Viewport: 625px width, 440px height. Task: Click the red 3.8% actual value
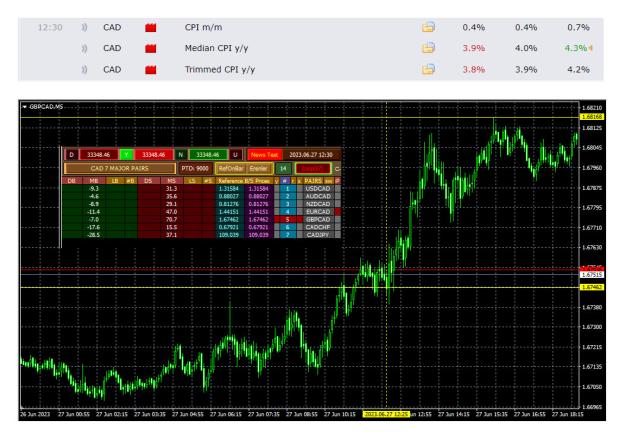coord(474,70)
